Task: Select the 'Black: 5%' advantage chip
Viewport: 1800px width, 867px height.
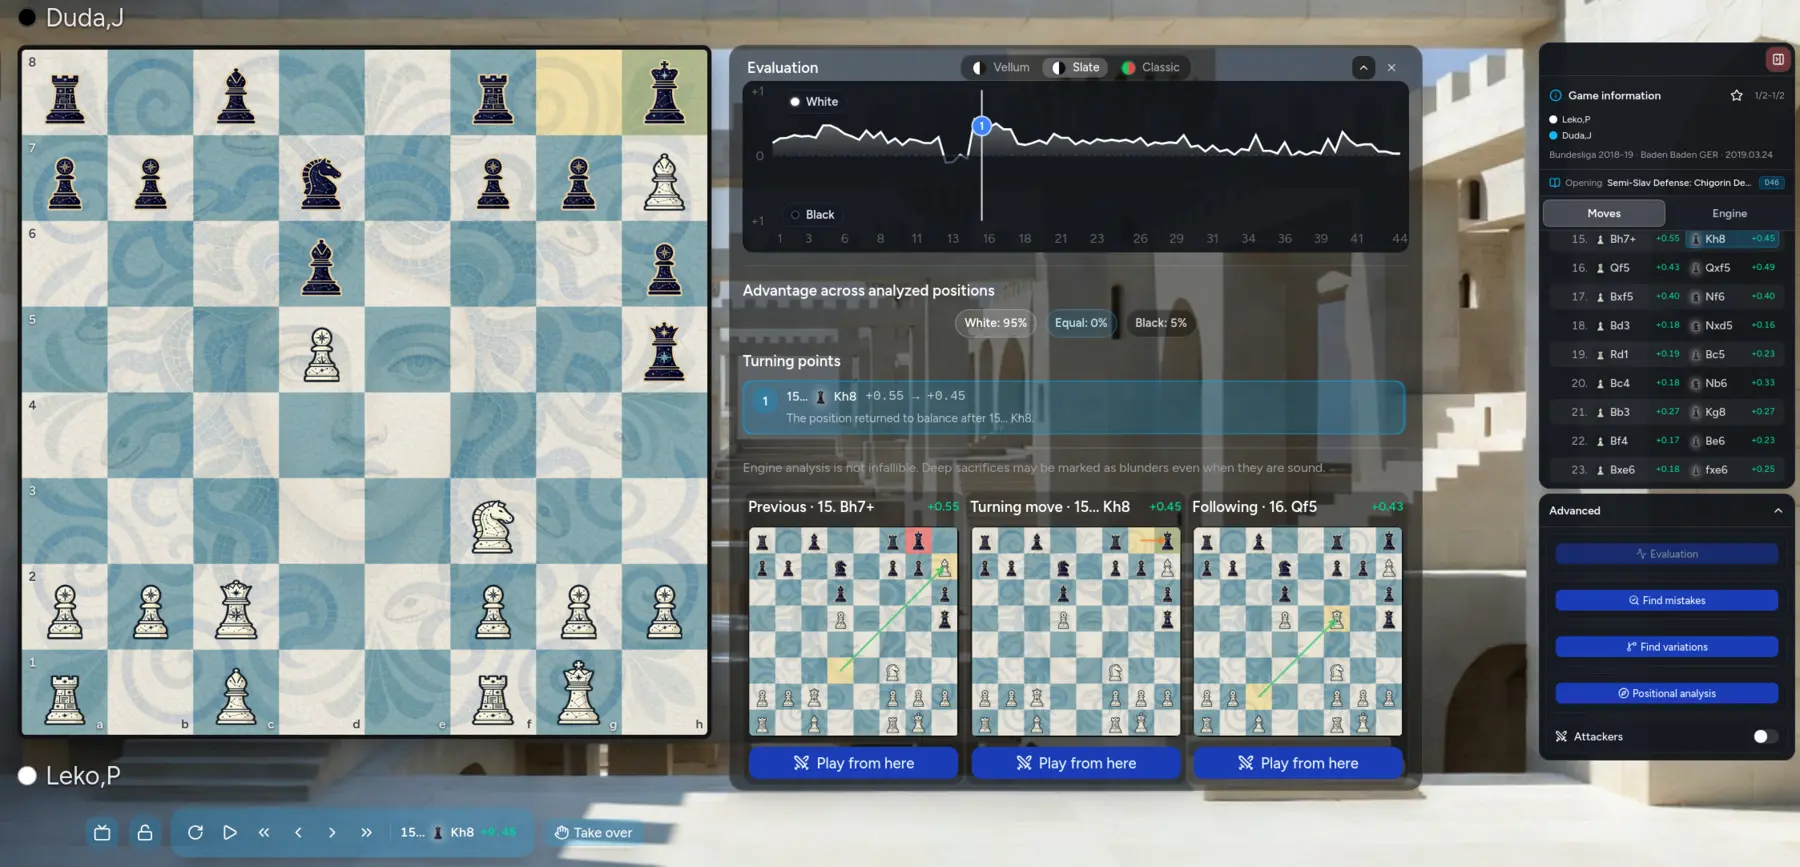Action: tap(1161, 323)
